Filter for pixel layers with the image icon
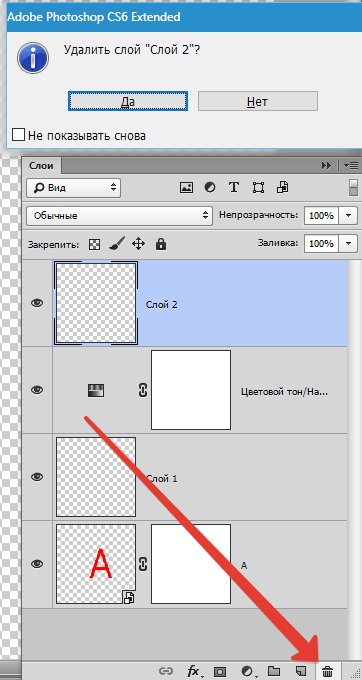This screenshot has width=362, height=680. pyautogui.click(x=186, y=187)
